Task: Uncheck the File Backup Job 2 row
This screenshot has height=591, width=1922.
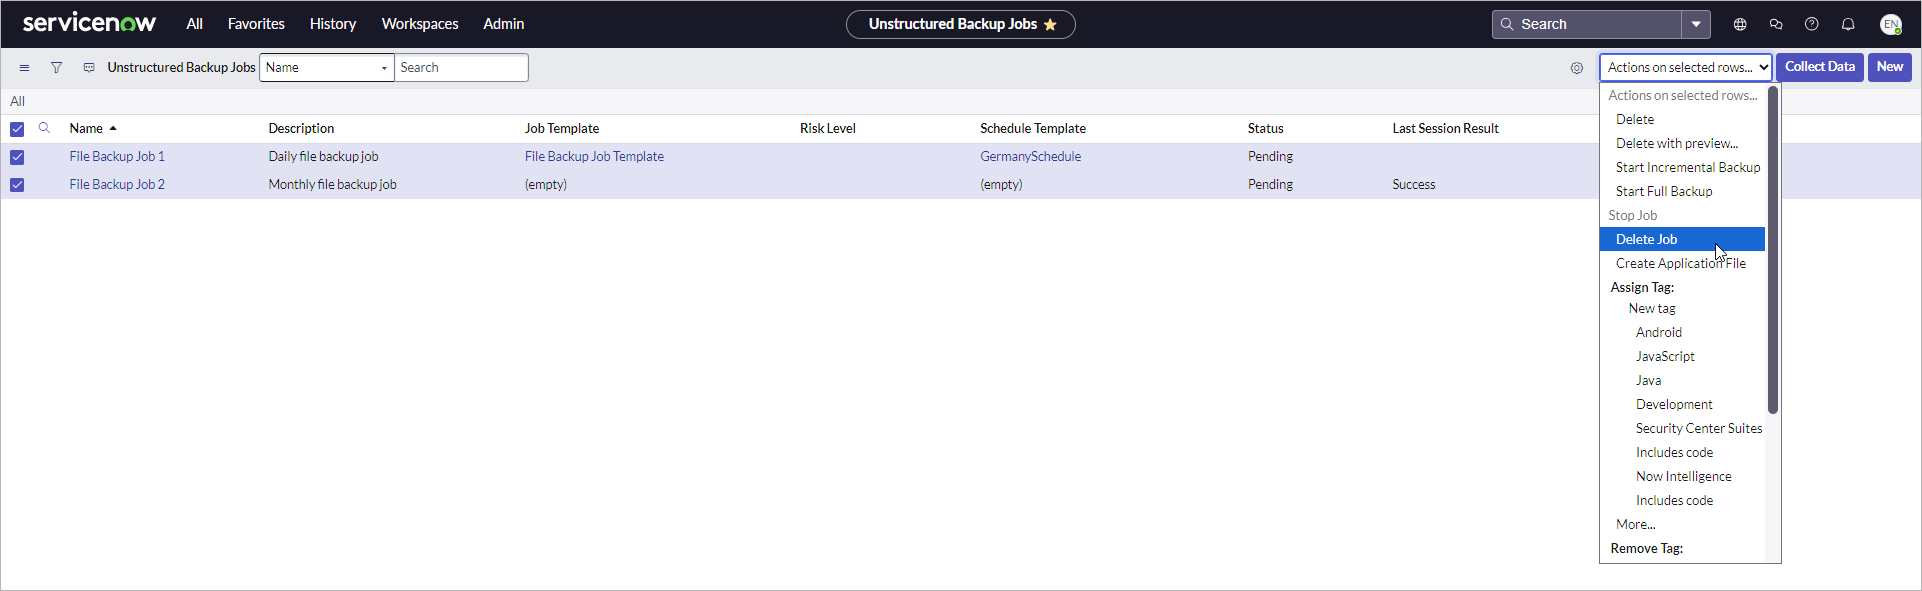Action: [x=17, y=185]
